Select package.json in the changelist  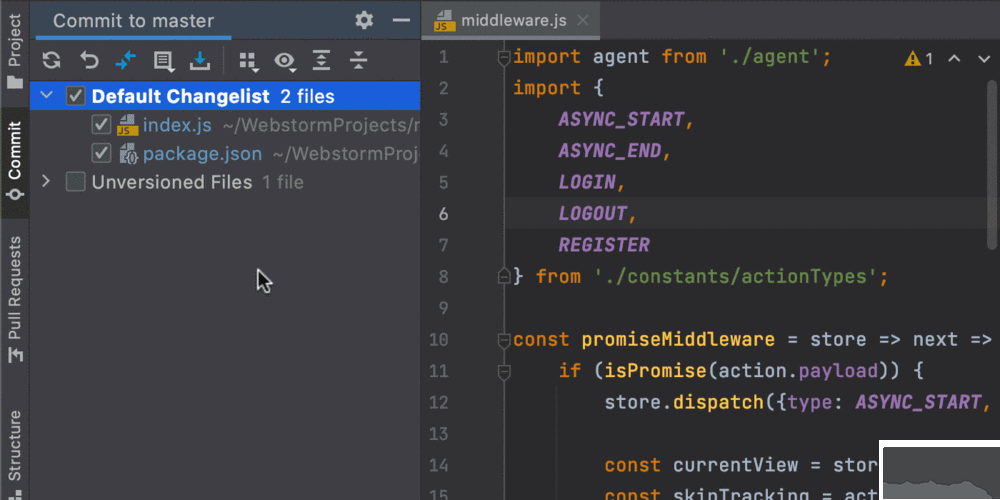pos(202,154)
